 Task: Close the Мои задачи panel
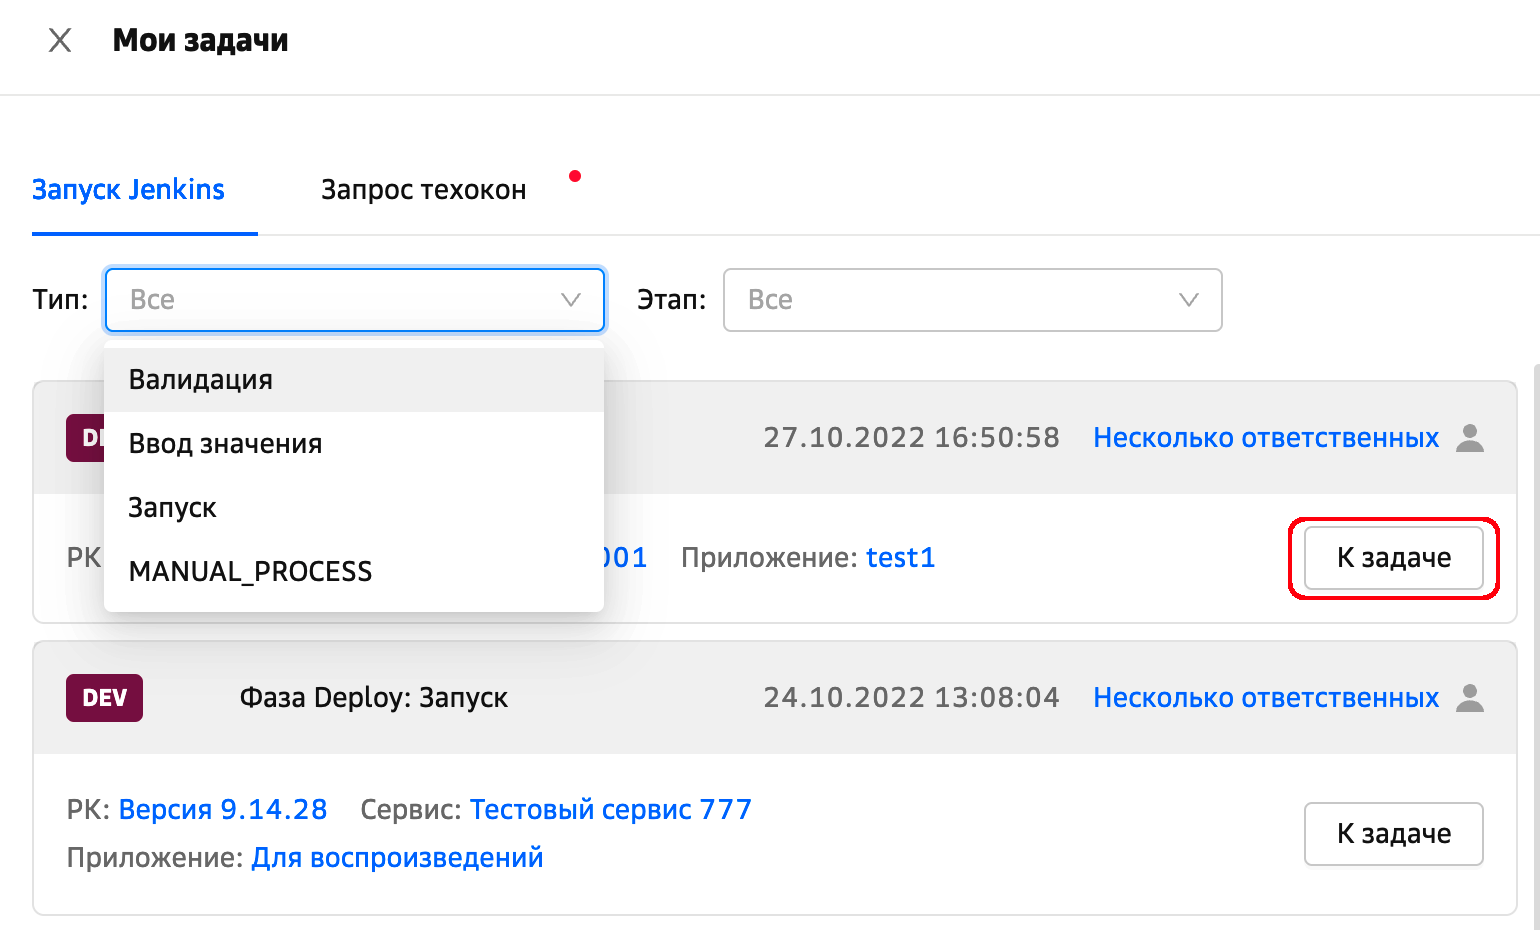(x=60, y=40)
